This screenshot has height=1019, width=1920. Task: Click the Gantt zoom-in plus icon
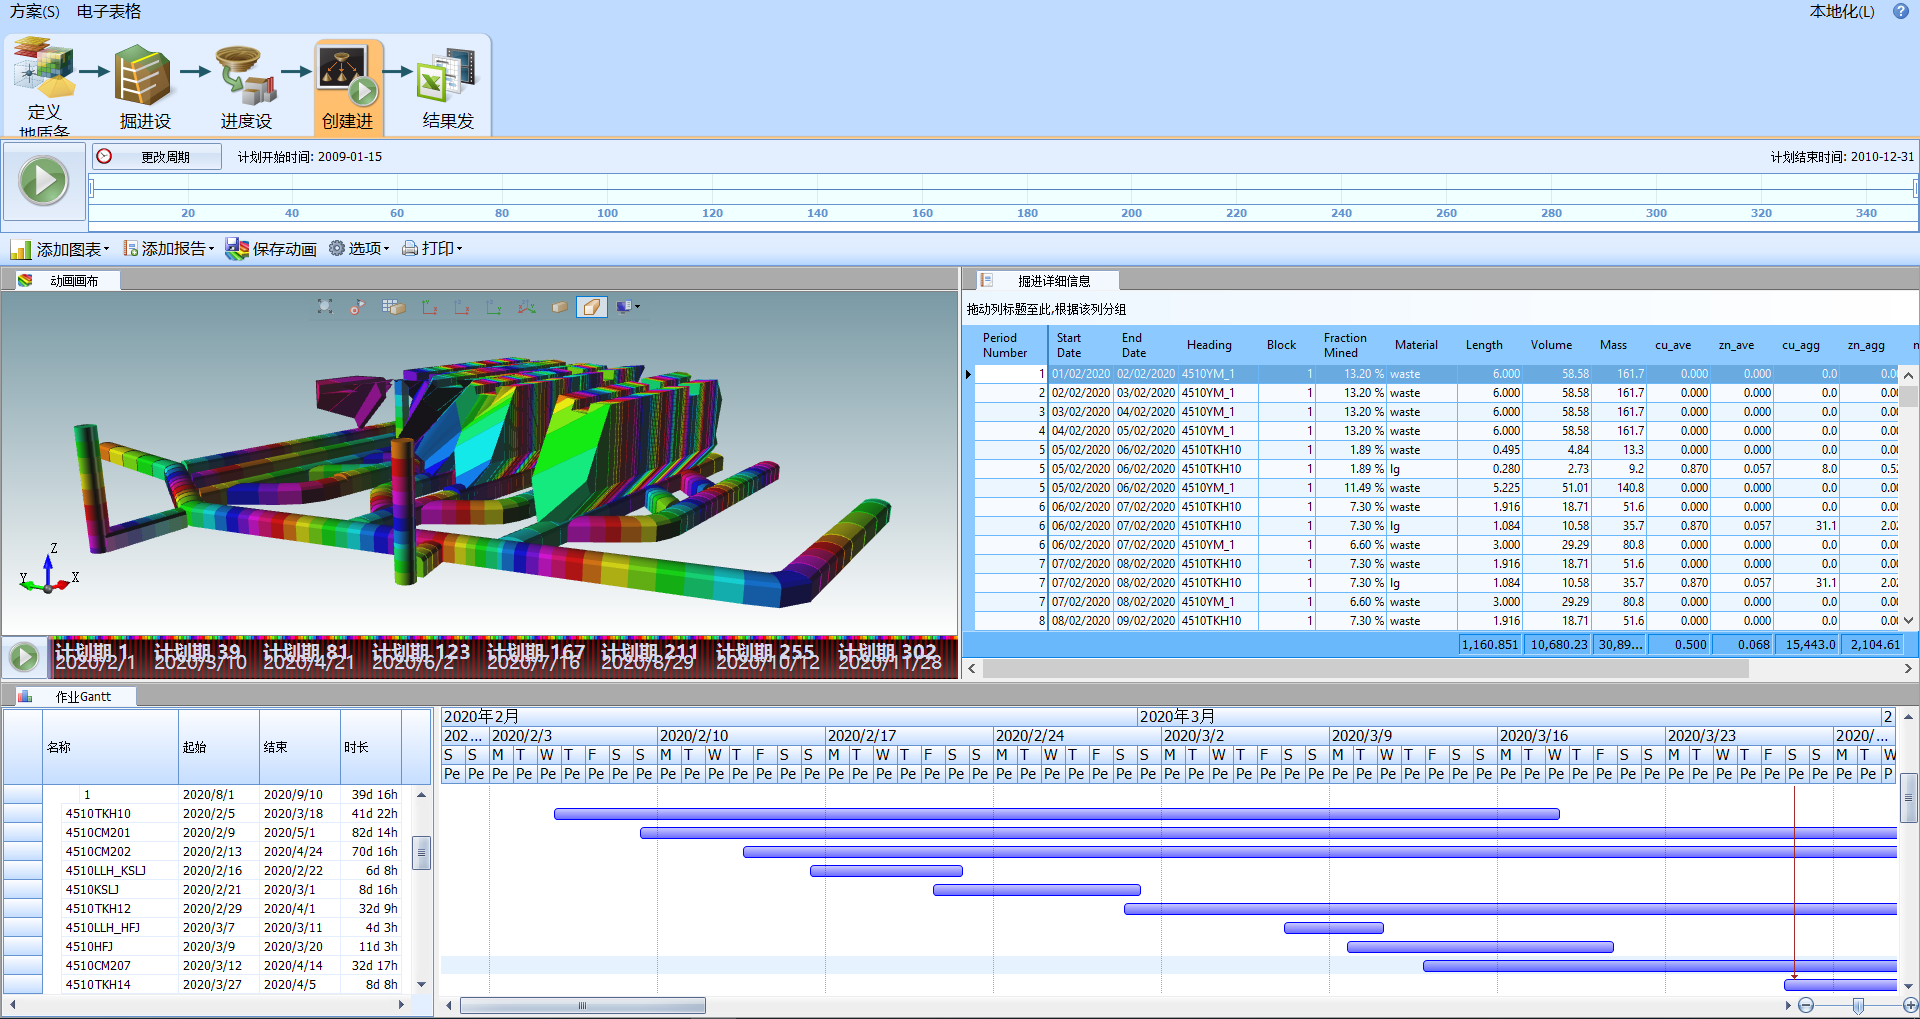pos(1910,1005)
